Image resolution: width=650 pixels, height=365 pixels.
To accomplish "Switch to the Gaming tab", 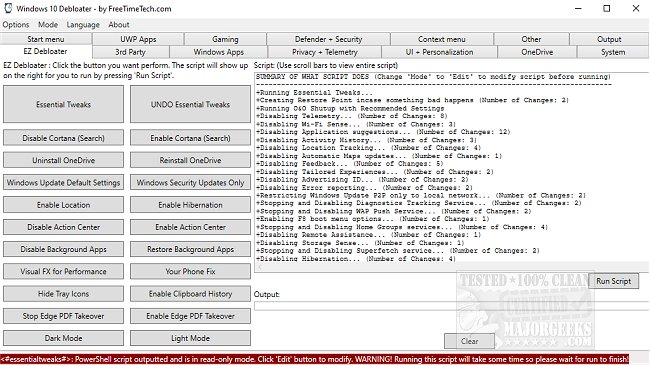I will pyautogui.click(x=225, y=39).
